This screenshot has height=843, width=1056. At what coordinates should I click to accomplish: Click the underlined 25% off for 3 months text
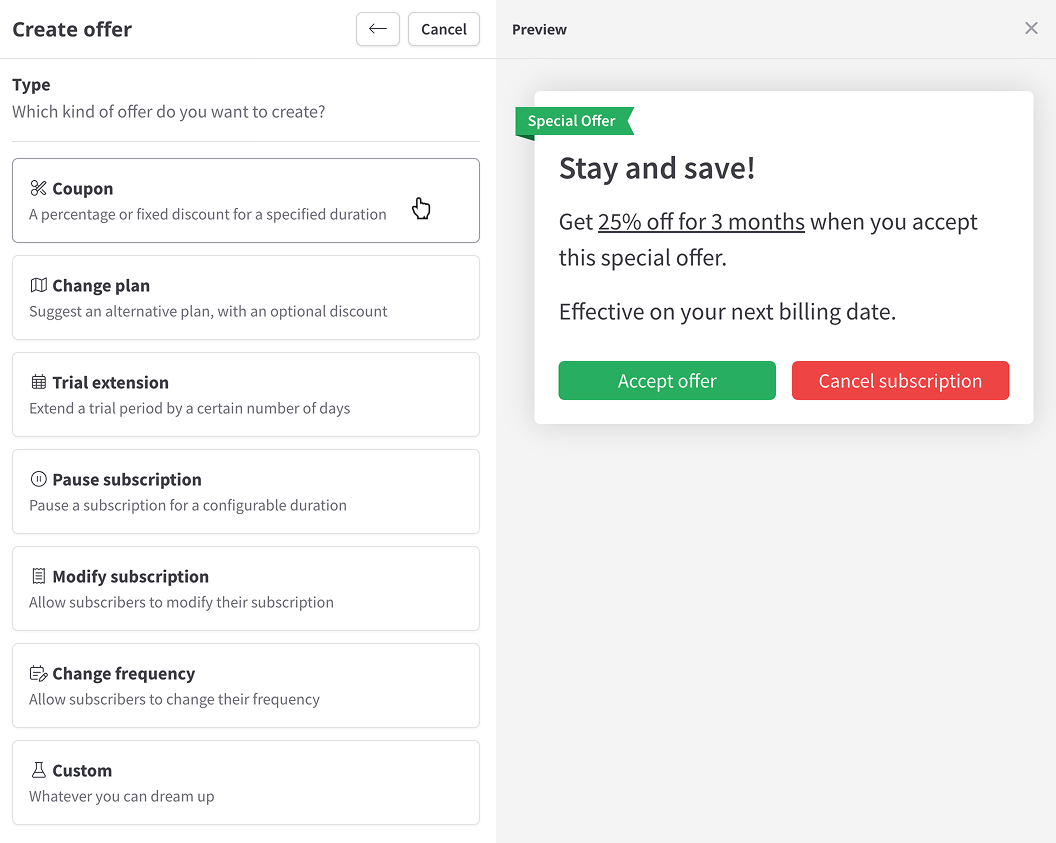701,222
